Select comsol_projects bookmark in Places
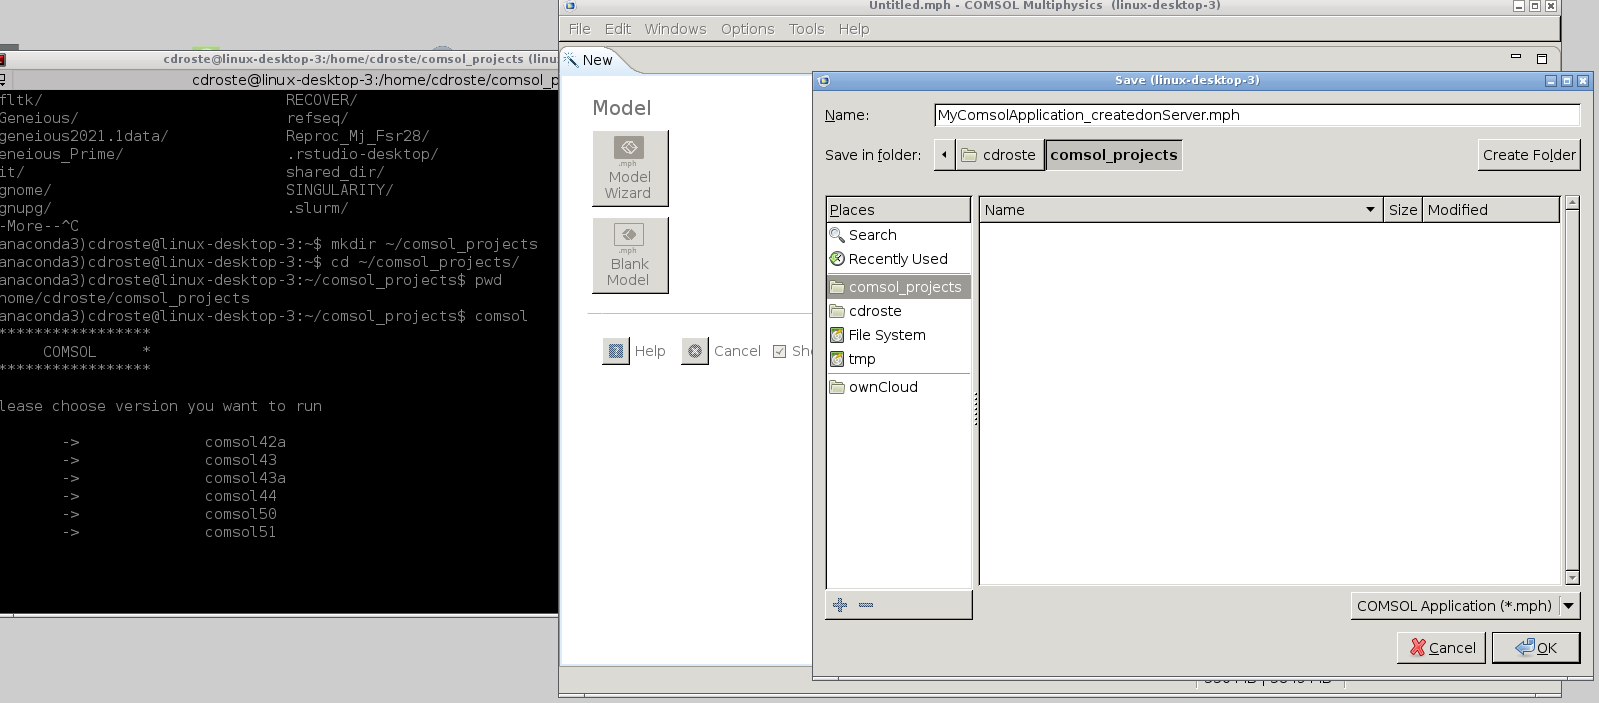The image size is (1599, 703). (898, 287)
